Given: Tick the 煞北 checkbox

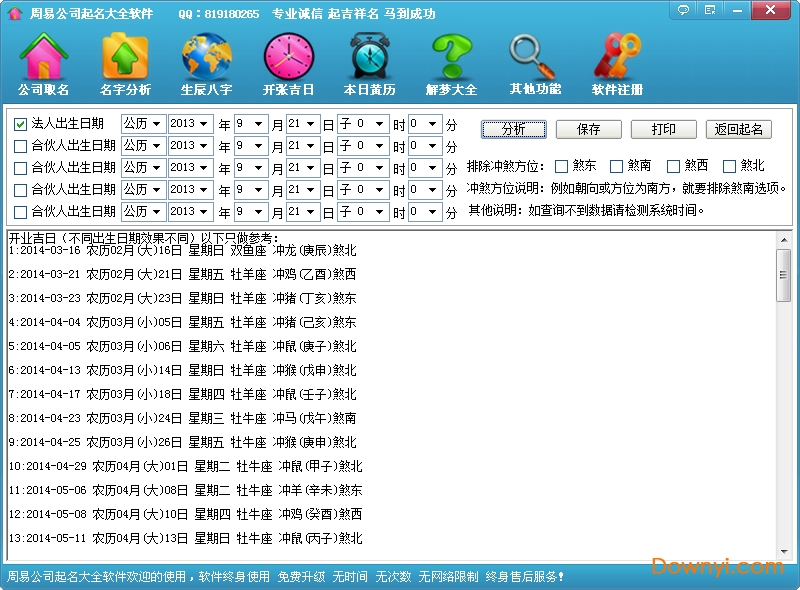Looking at the screenshot, I should pos(730,166).
